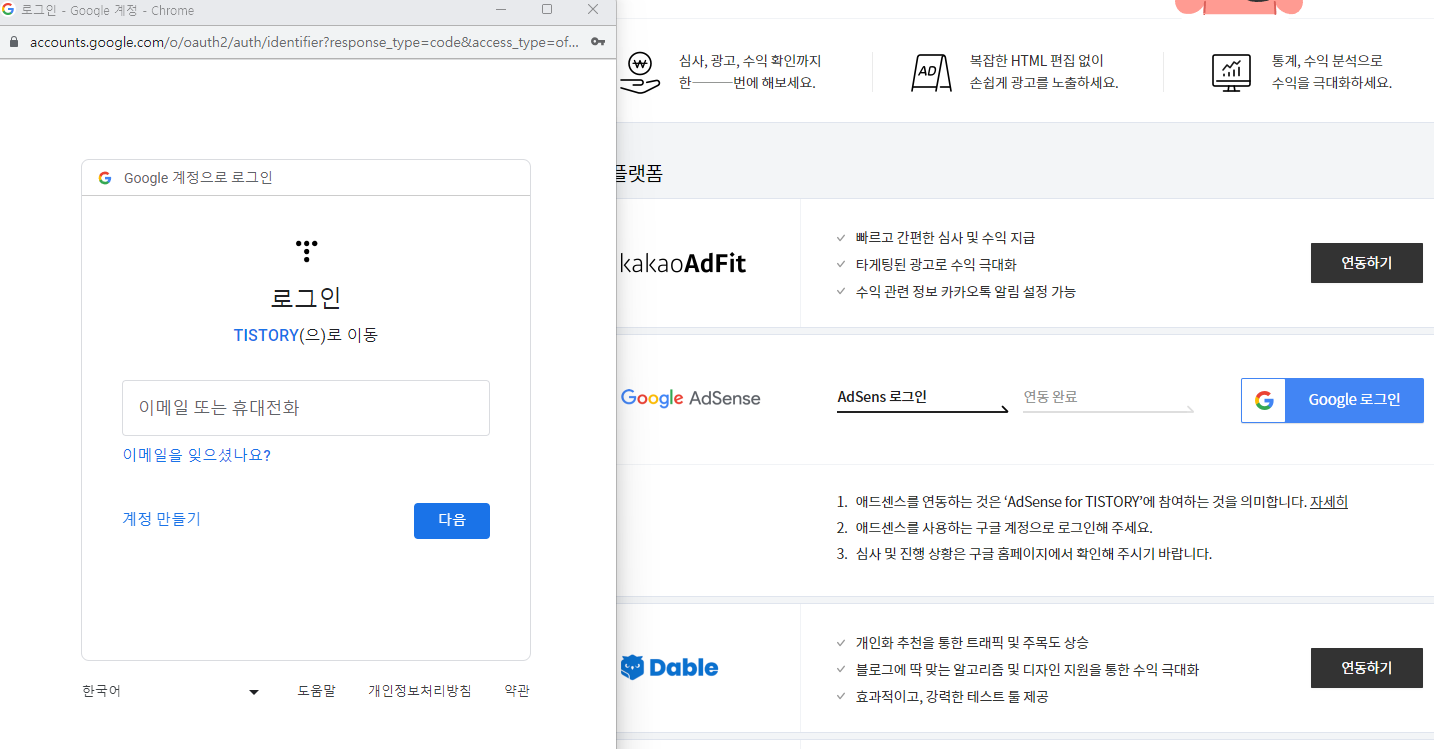Click '심사, 광고, 수익 확인까지' description text

tap(750, 61)
